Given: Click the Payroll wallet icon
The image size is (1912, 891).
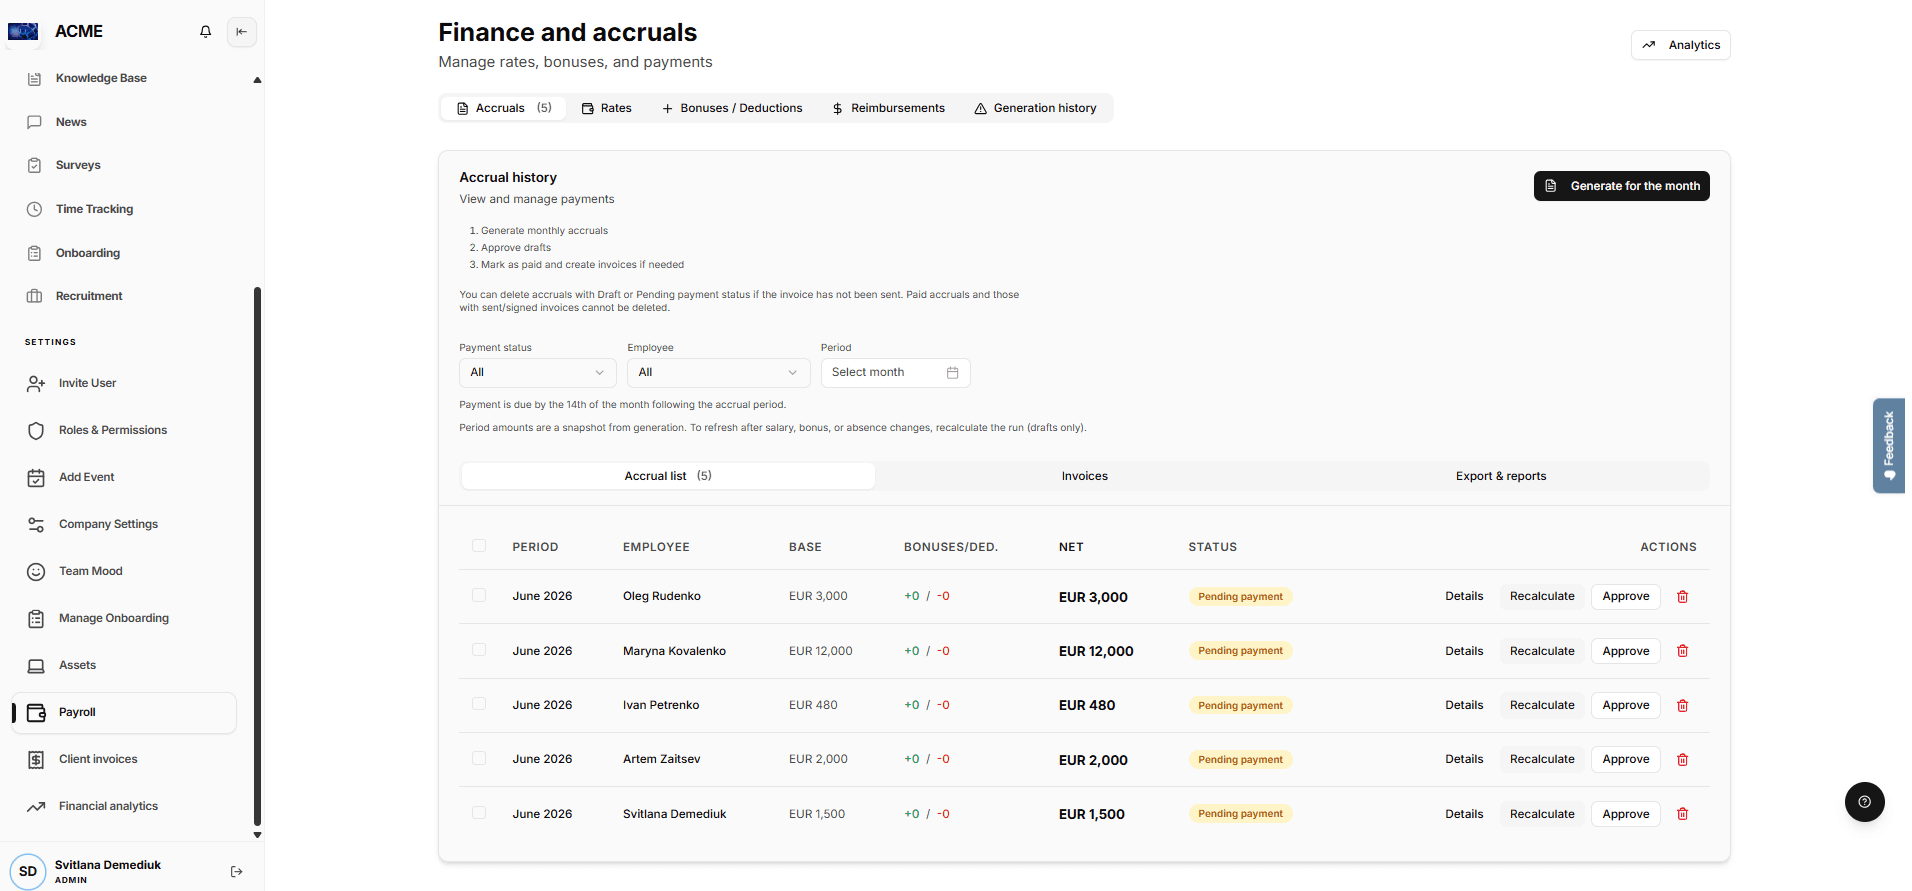Looking at the screenshot, I should tap(36, 712).
